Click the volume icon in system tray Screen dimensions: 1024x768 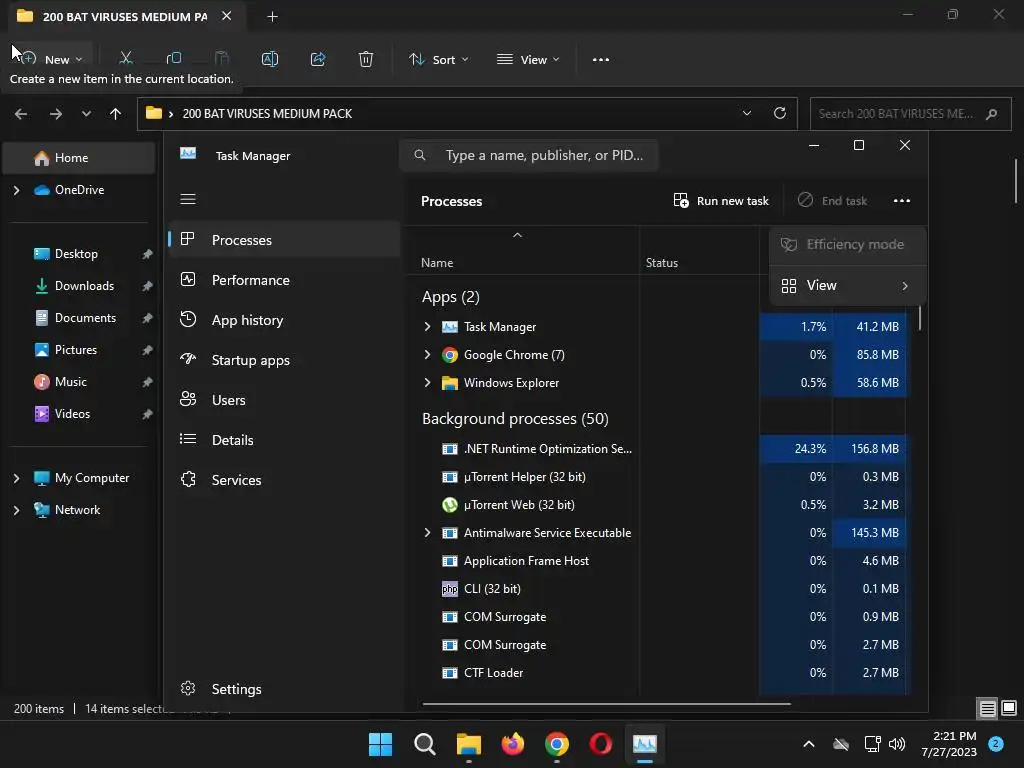point(897,744)
